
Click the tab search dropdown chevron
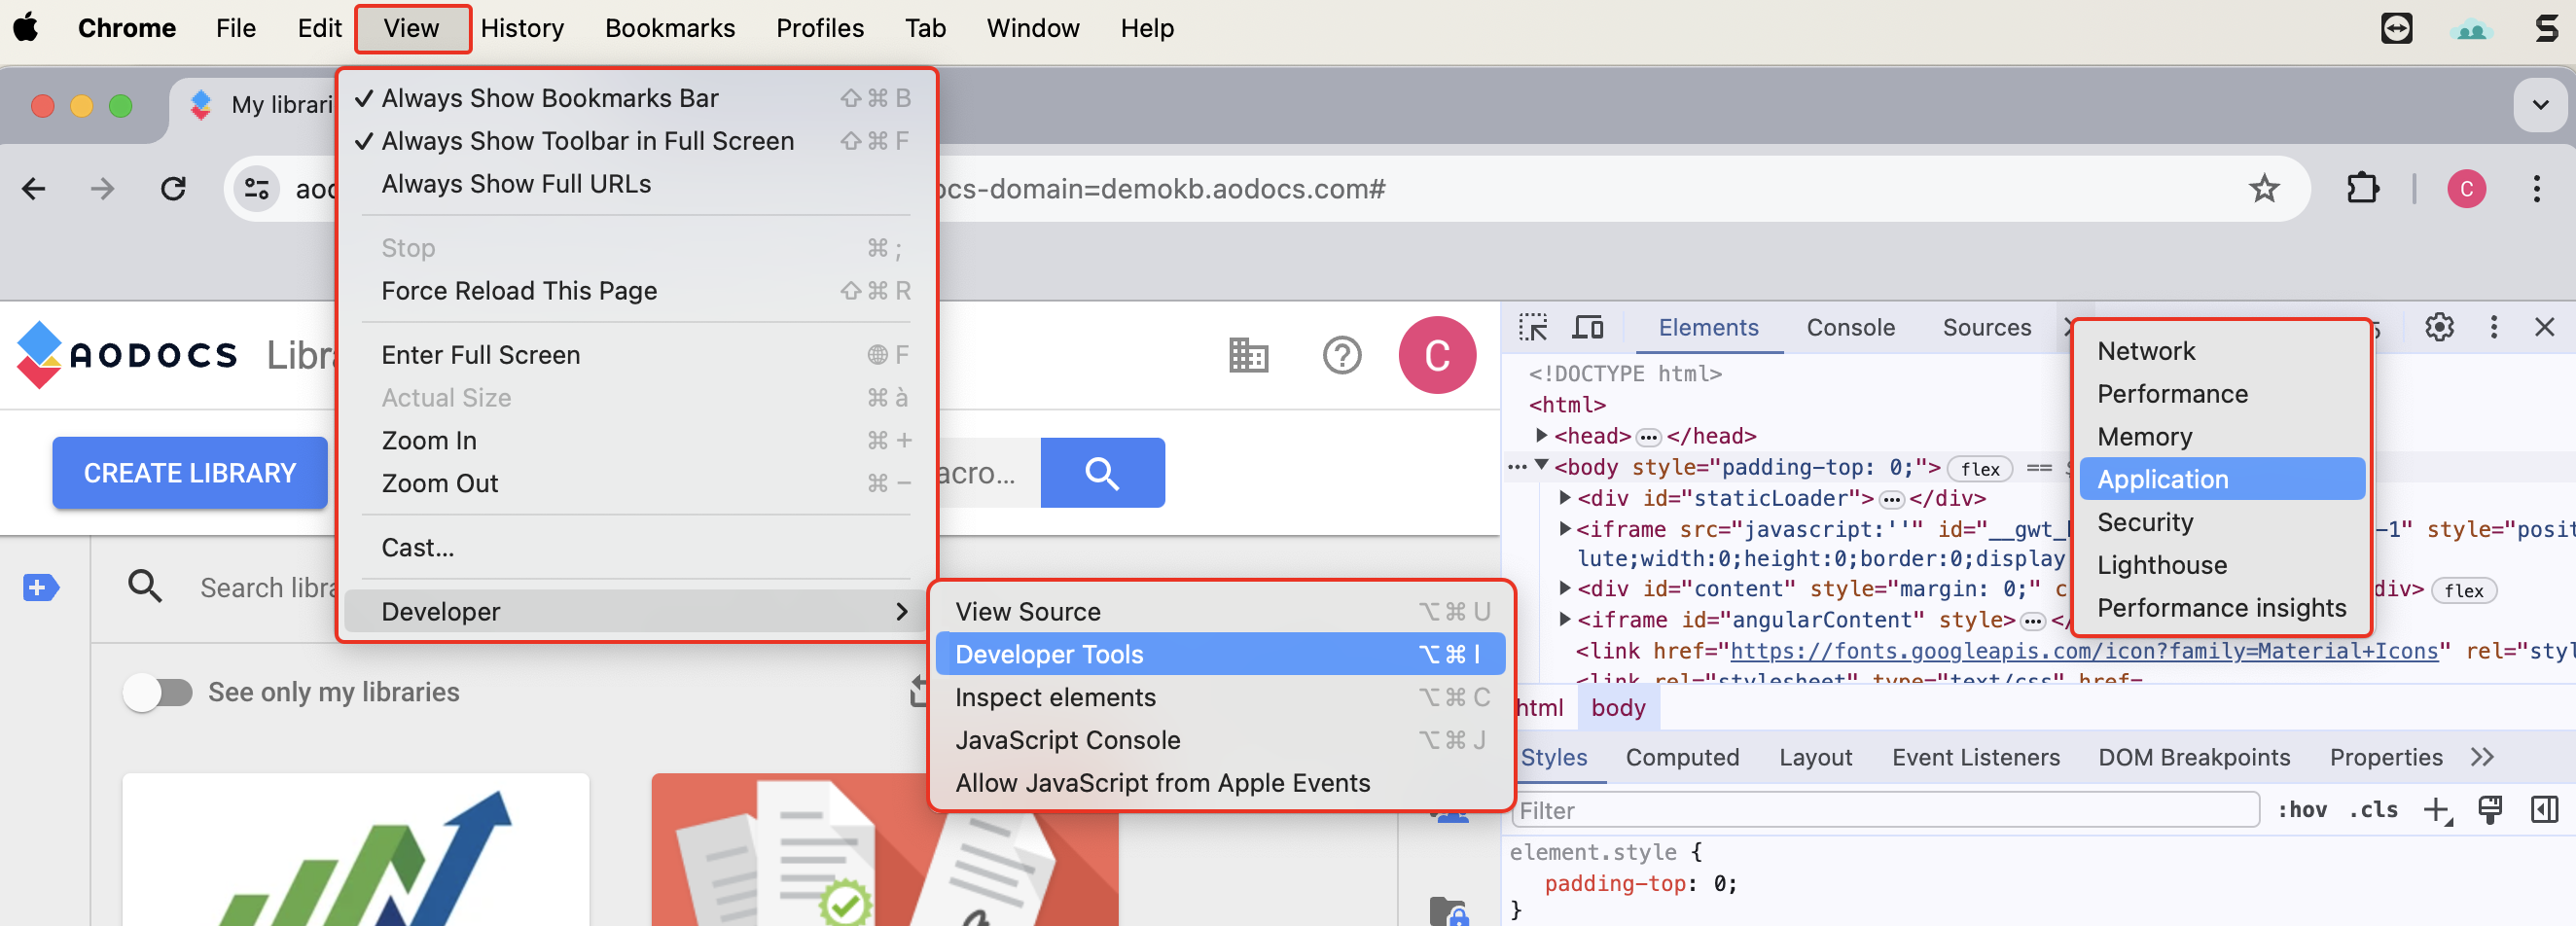pyautogui.click(x=2540, y=105)
